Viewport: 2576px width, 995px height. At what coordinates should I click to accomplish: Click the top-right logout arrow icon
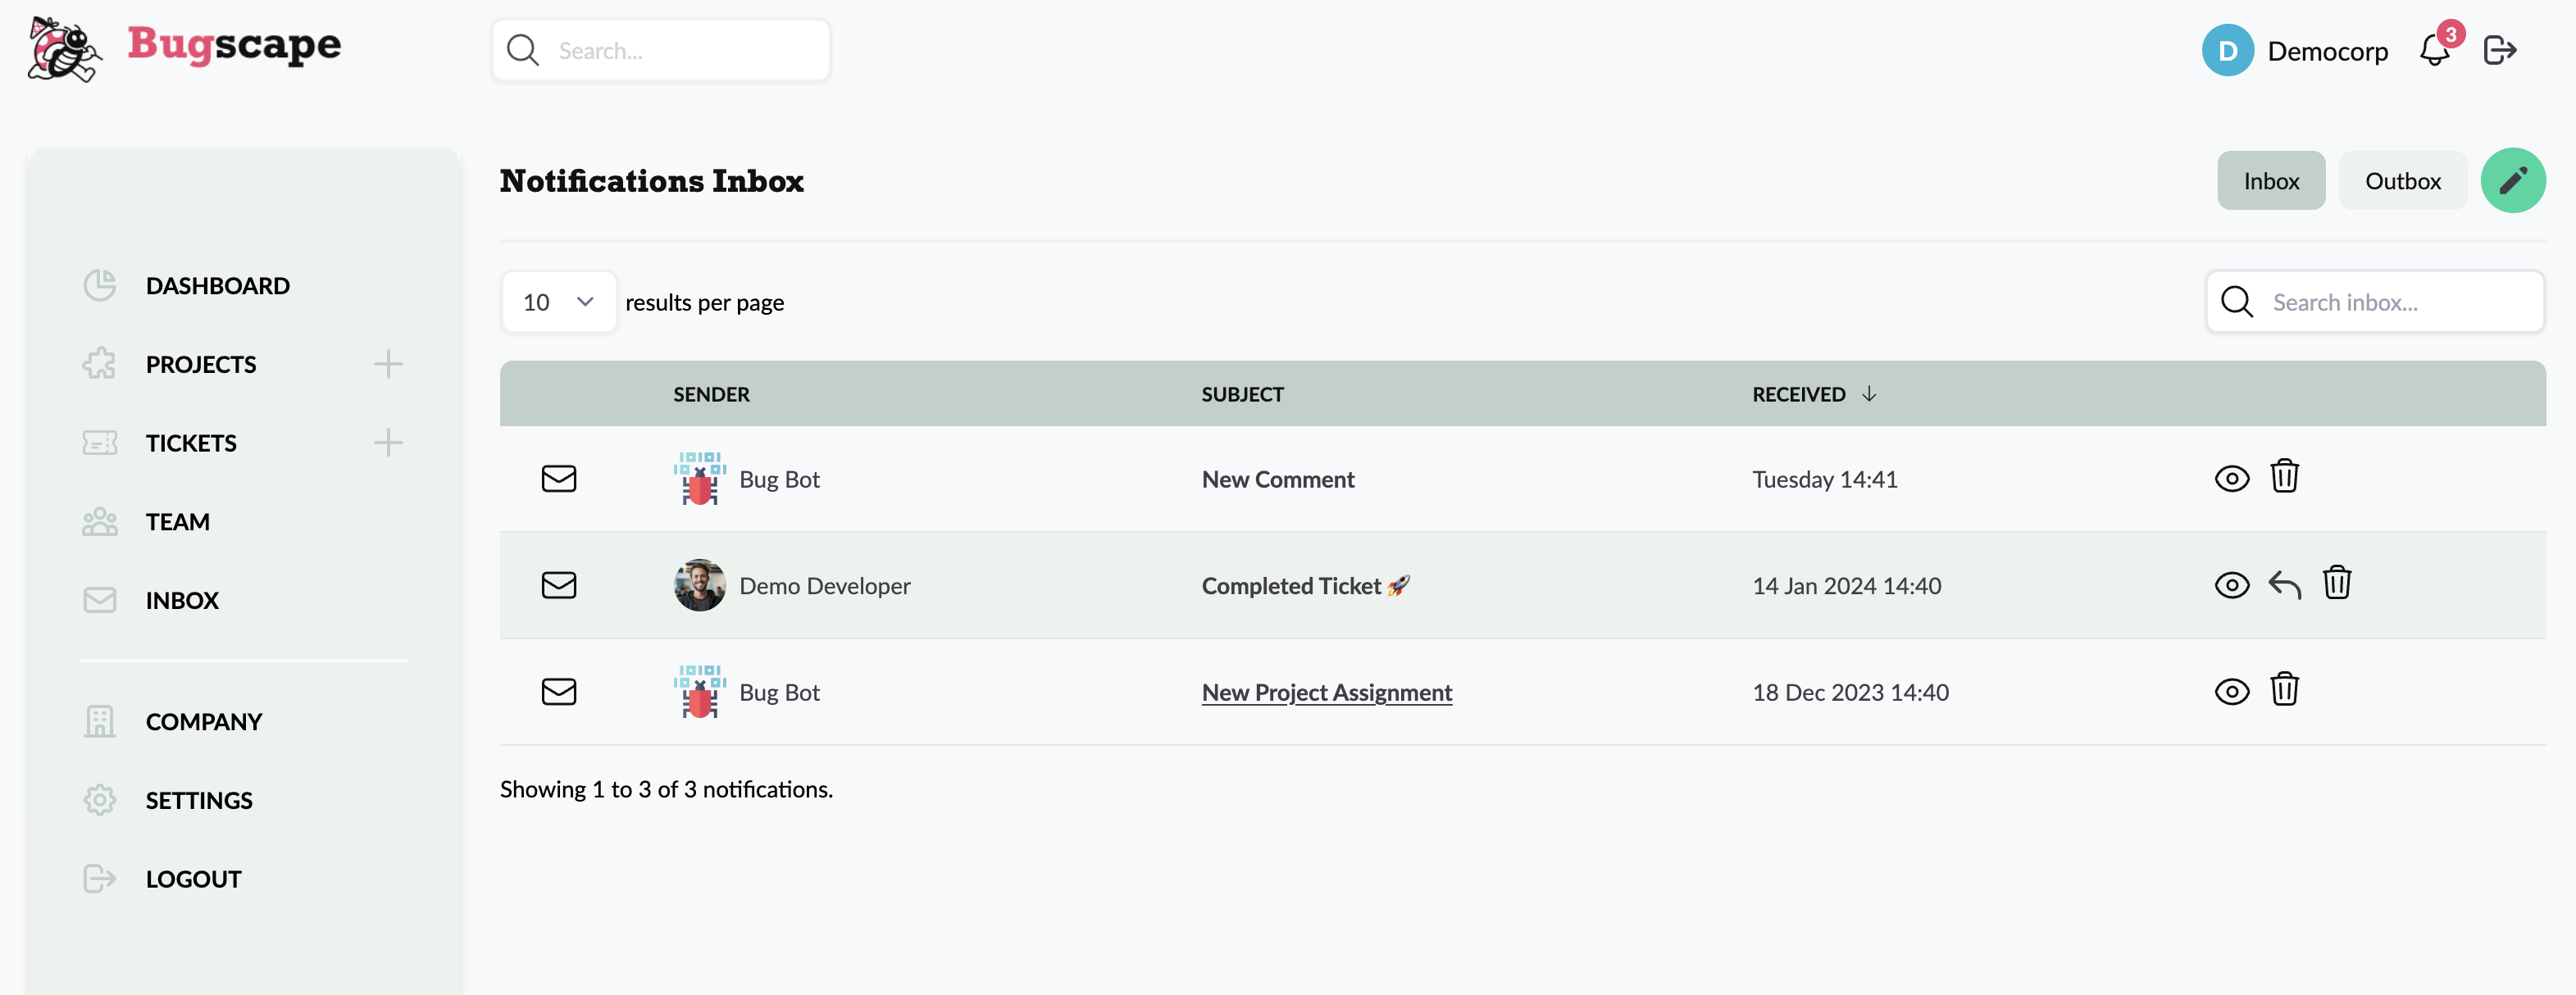coord(2499,50)
